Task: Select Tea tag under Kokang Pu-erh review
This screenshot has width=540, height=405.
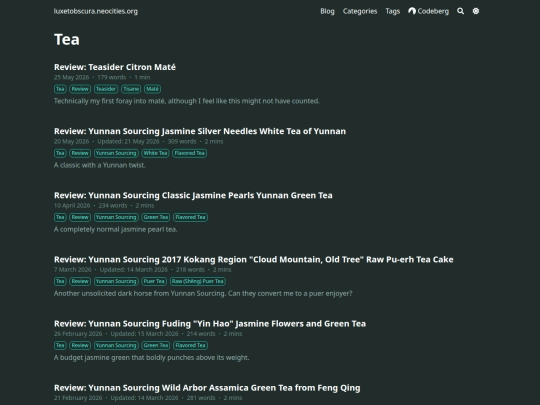Action: [x=60, y=281]
